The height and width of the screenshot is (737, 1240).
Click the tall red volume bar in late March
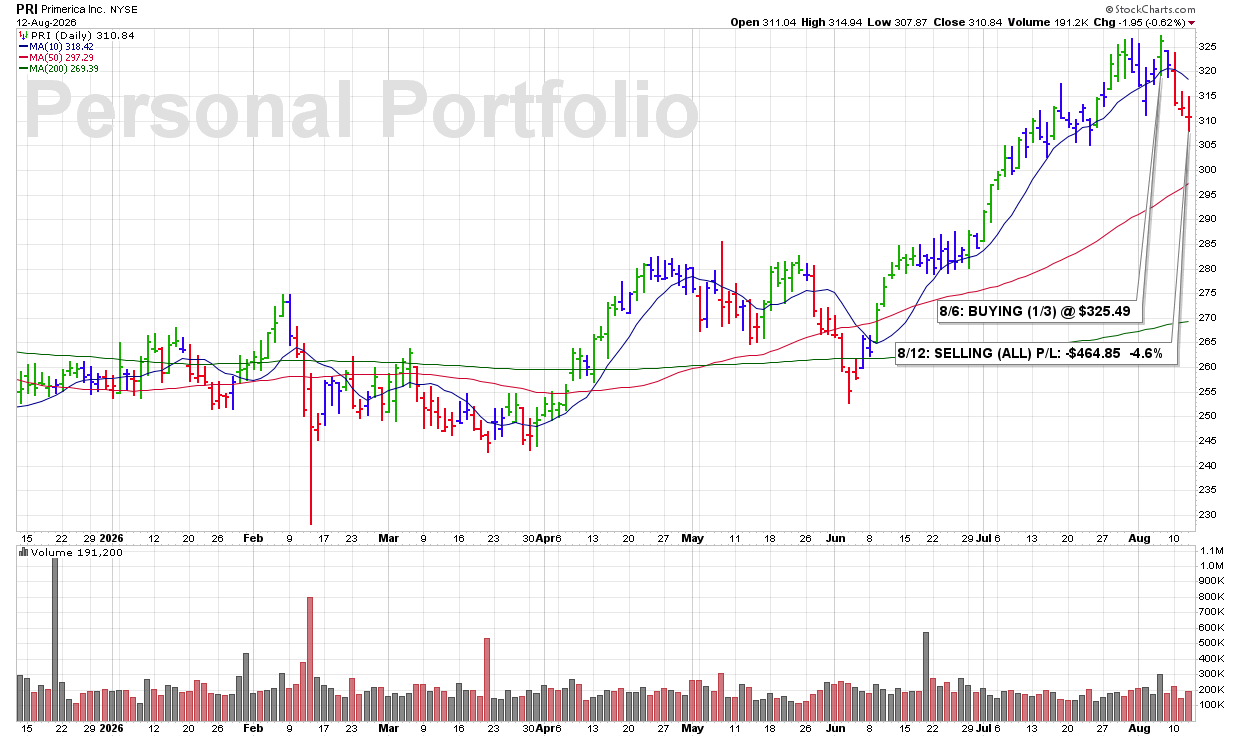(487, 680)
